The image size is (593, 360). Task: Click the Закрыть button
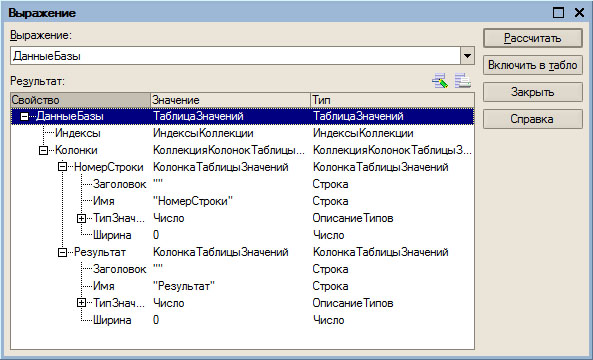[532, 92]
